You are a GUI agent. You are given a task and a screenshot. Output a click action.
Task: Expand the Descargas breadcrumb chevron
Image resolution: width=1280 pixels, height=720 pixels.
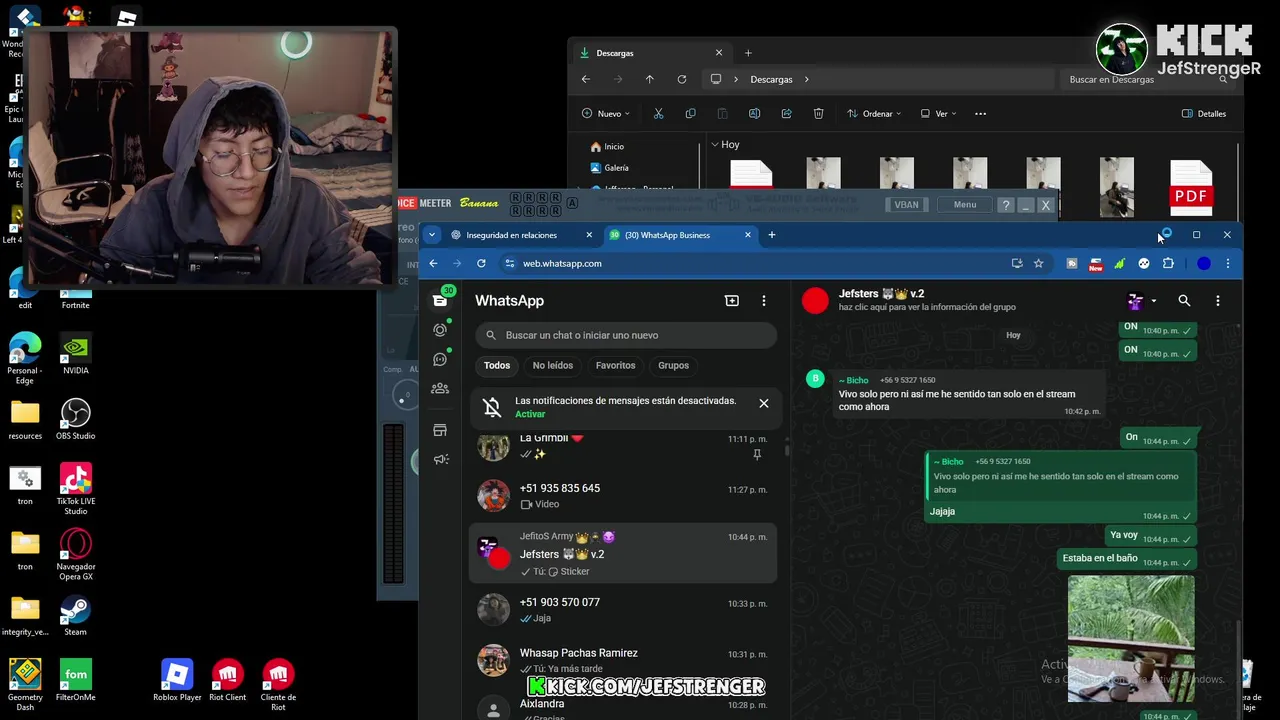pyautogui.click(x=806, y=79)
